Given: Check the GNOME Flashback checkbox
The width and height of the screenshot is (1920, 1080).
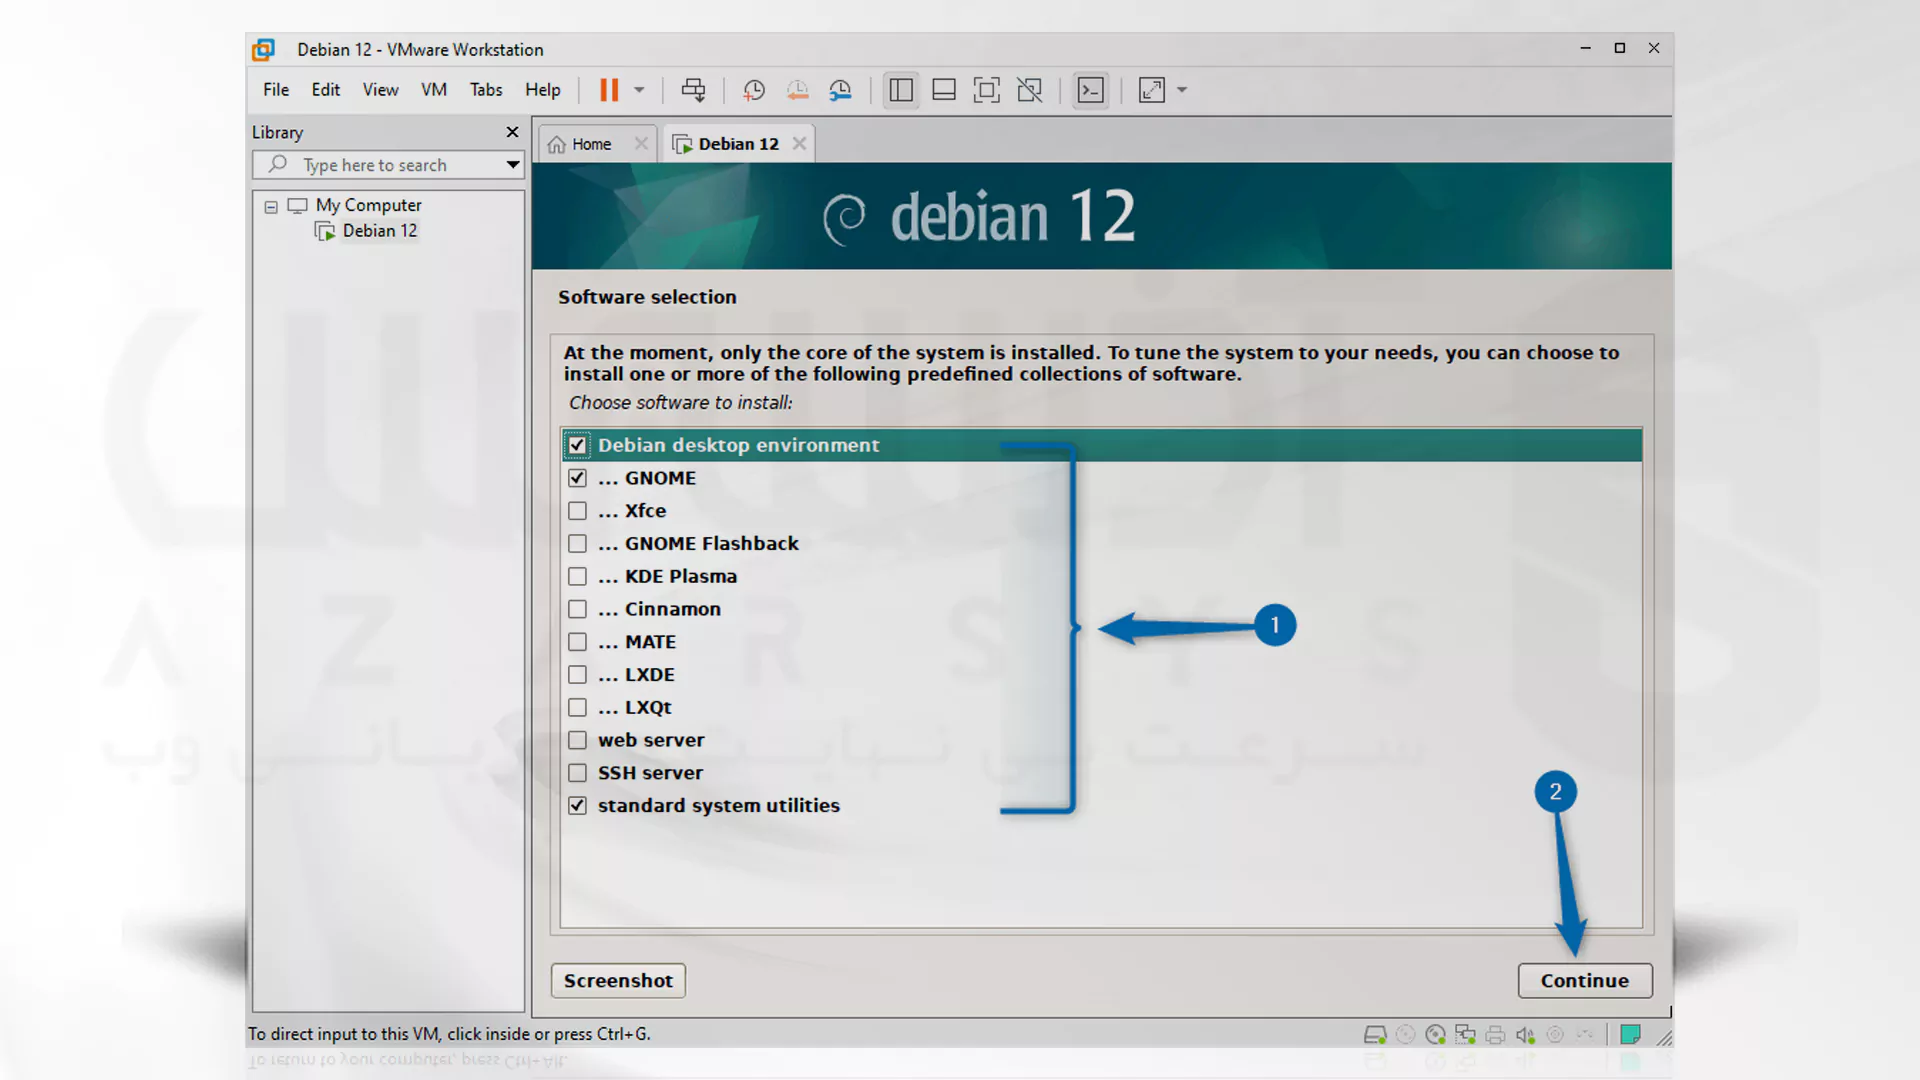Looking at the screenshot, I should click(x=577, y=544).
